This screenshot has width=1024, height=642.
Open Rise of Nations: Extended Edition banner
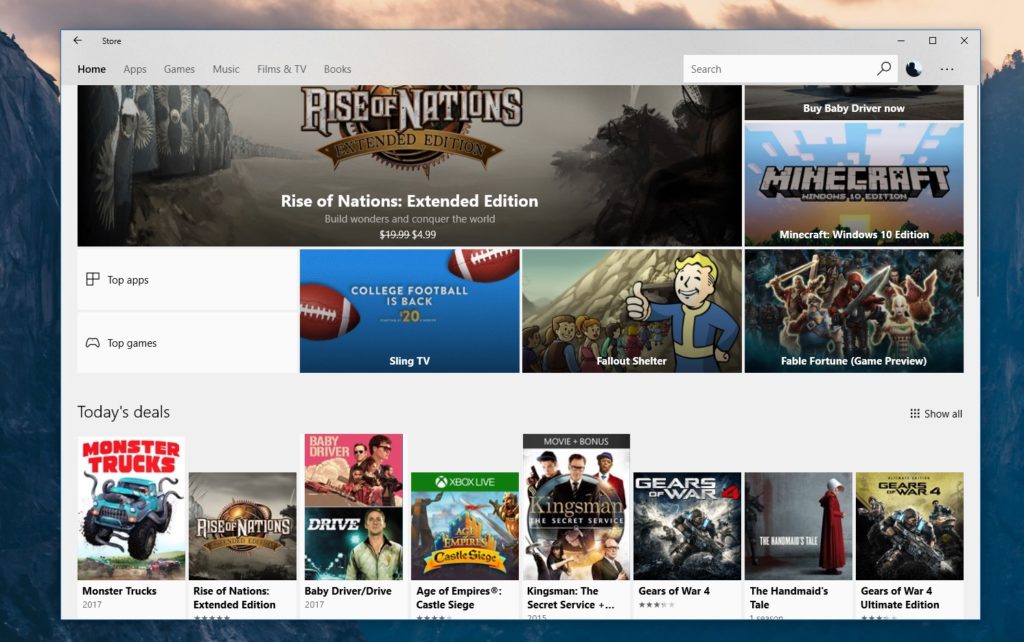click(x=409, y=165)
